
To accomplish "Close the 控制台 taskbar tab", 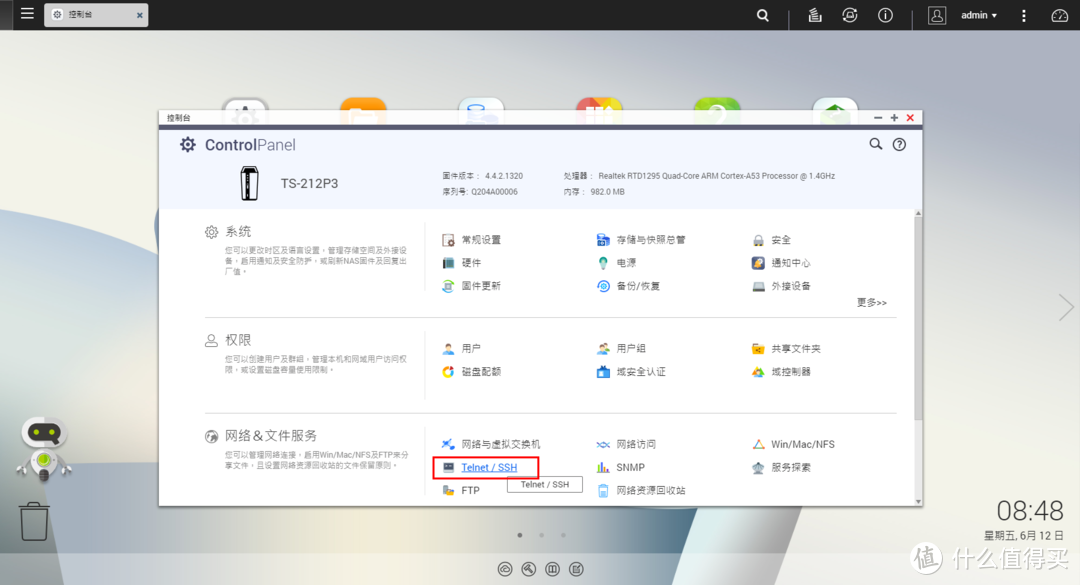I will [x=140, y=15].
